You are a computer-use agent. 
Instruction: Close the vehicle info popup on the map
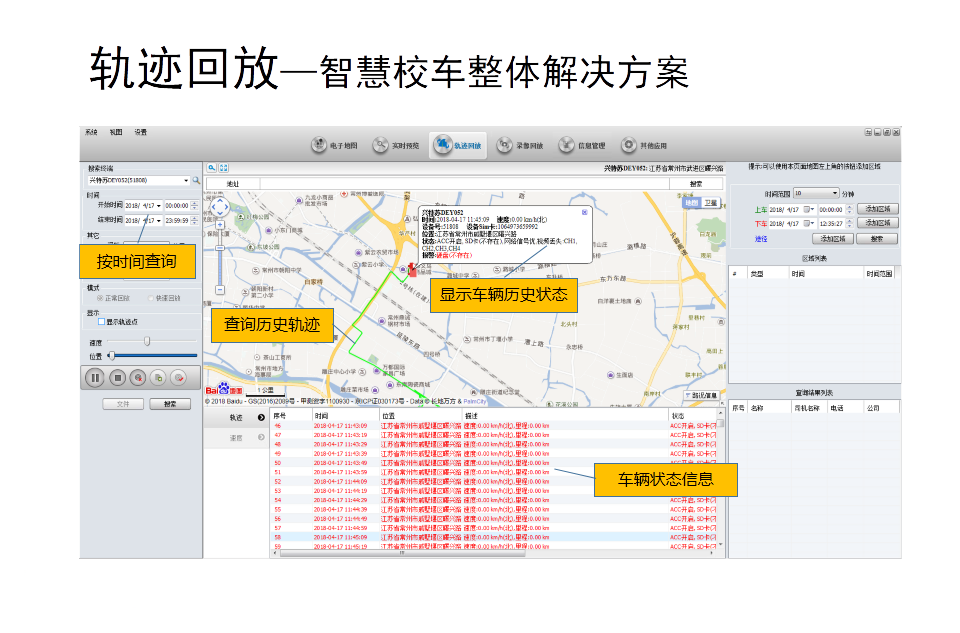point(585,212)
